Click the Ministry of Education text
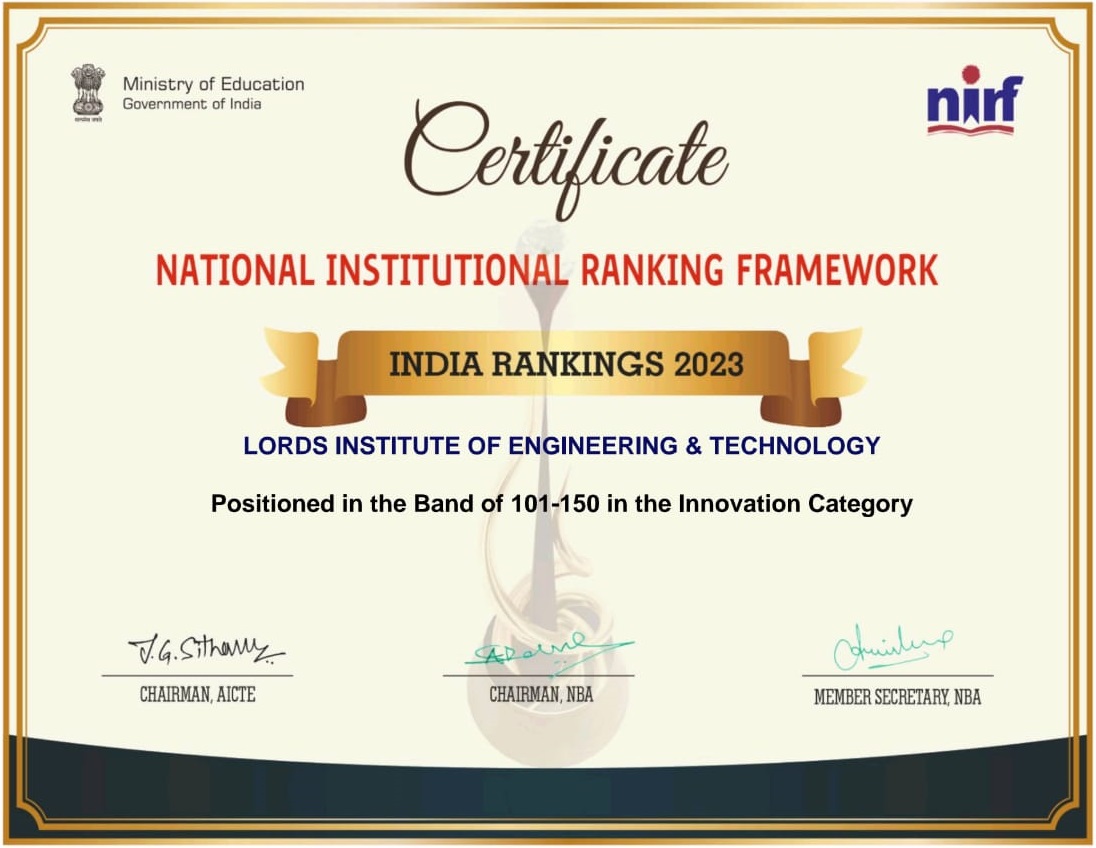 (x=213, y=84)
